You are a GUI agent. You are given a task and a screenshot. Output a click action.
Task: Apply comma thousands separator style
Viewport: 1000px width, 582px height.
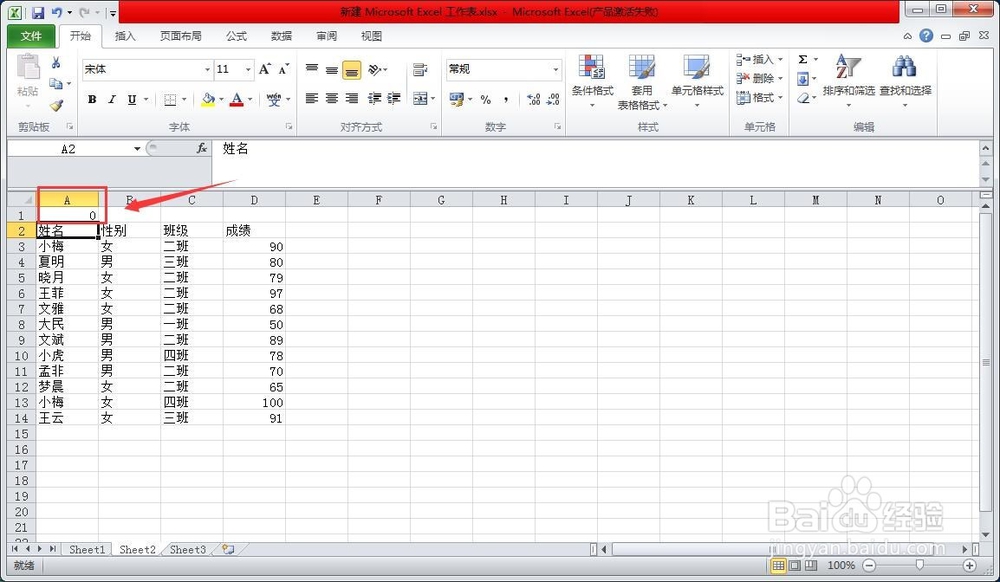pos(506,99)
